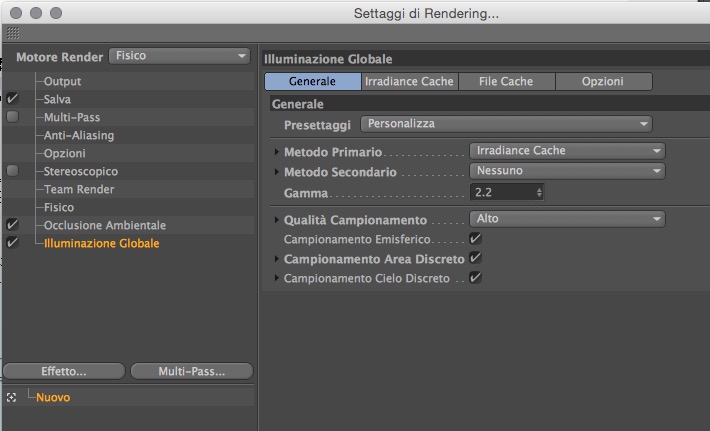Image resolution: width=710 pixels, height=431 pixels.
Task: Click the Effetto... button
Action: 63,370
